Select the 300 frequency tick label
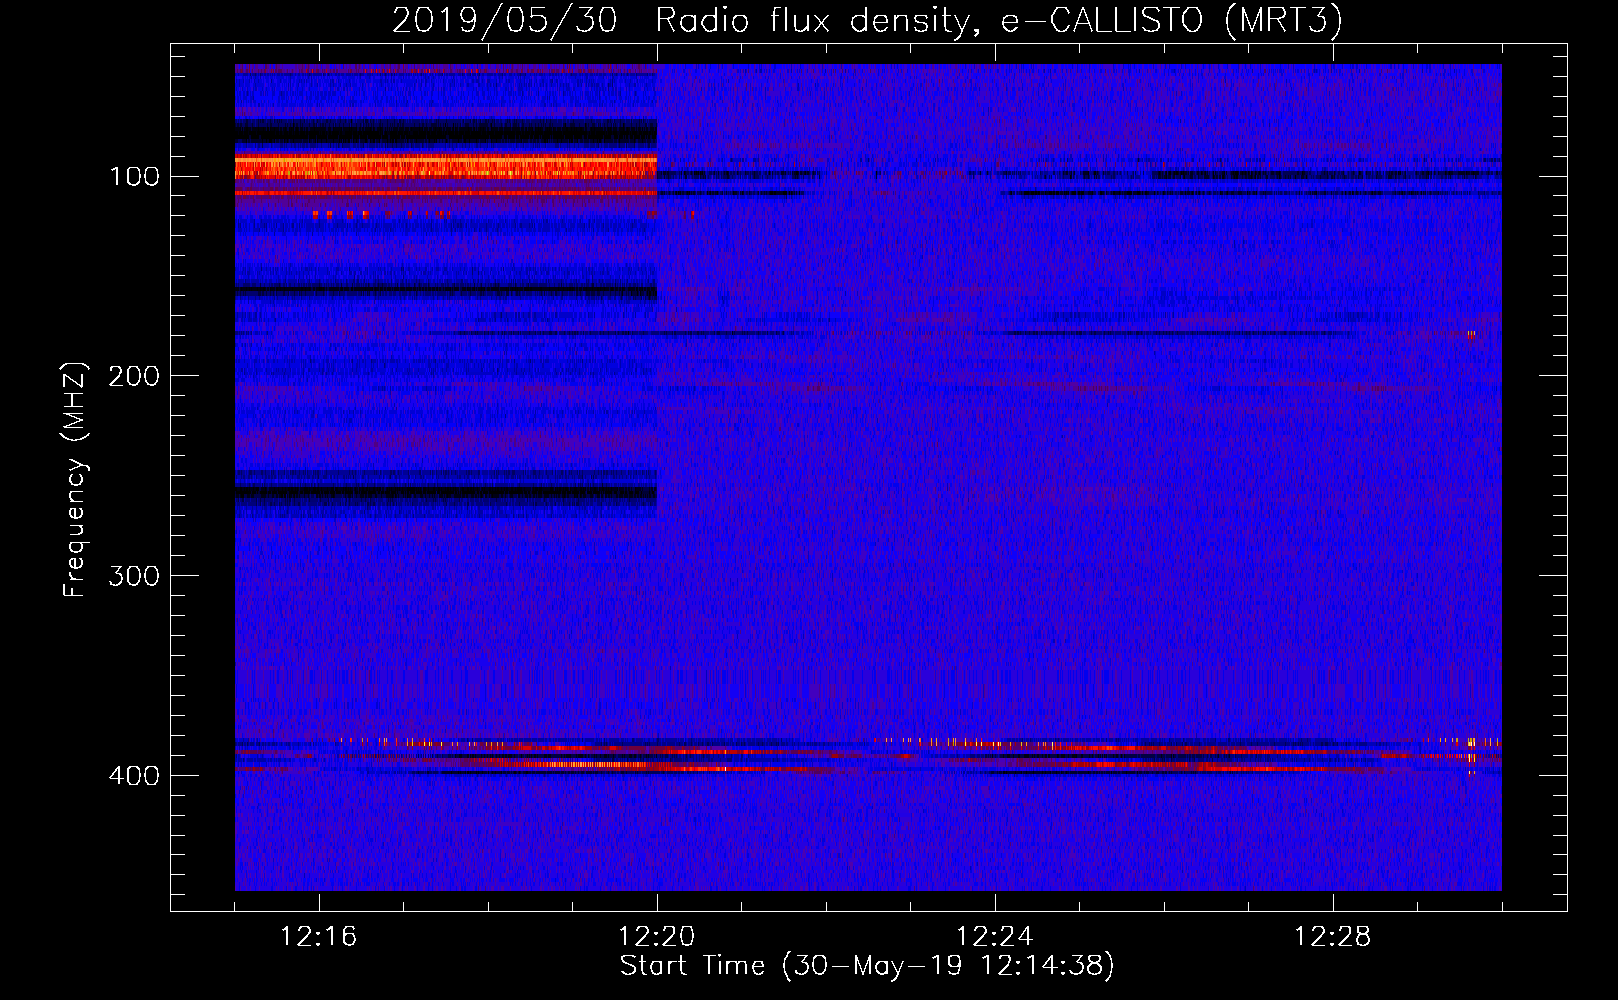 134,577
